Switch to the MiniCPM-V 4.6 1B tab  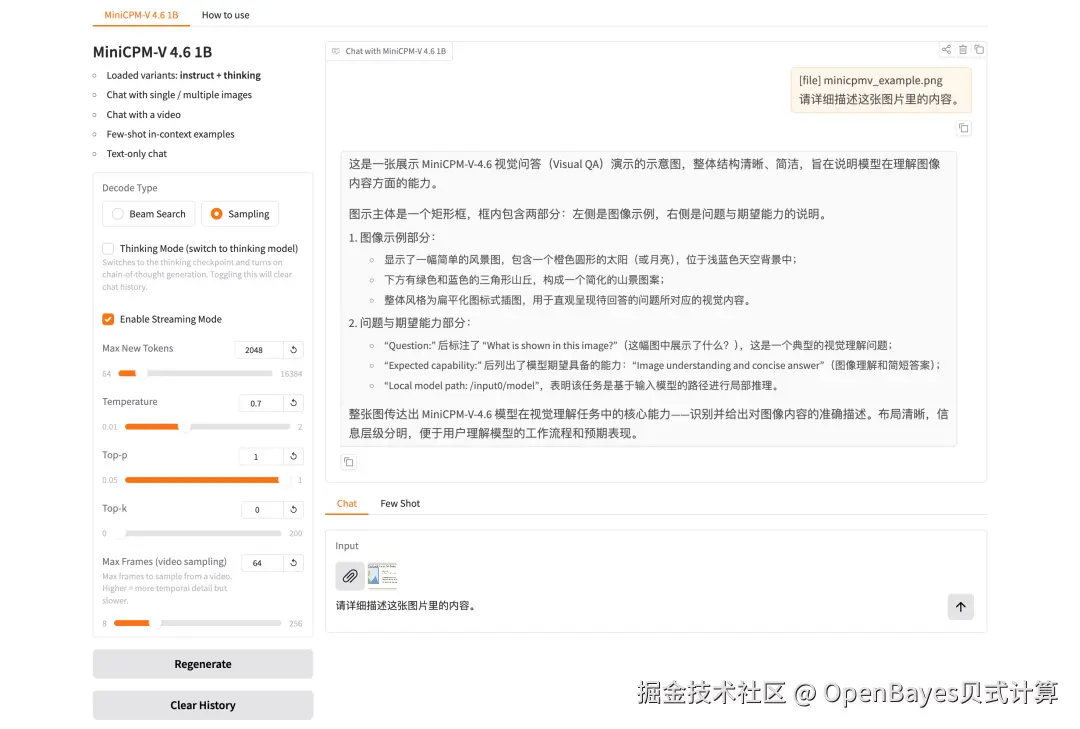pyautogui.click(x=141, y=14)
